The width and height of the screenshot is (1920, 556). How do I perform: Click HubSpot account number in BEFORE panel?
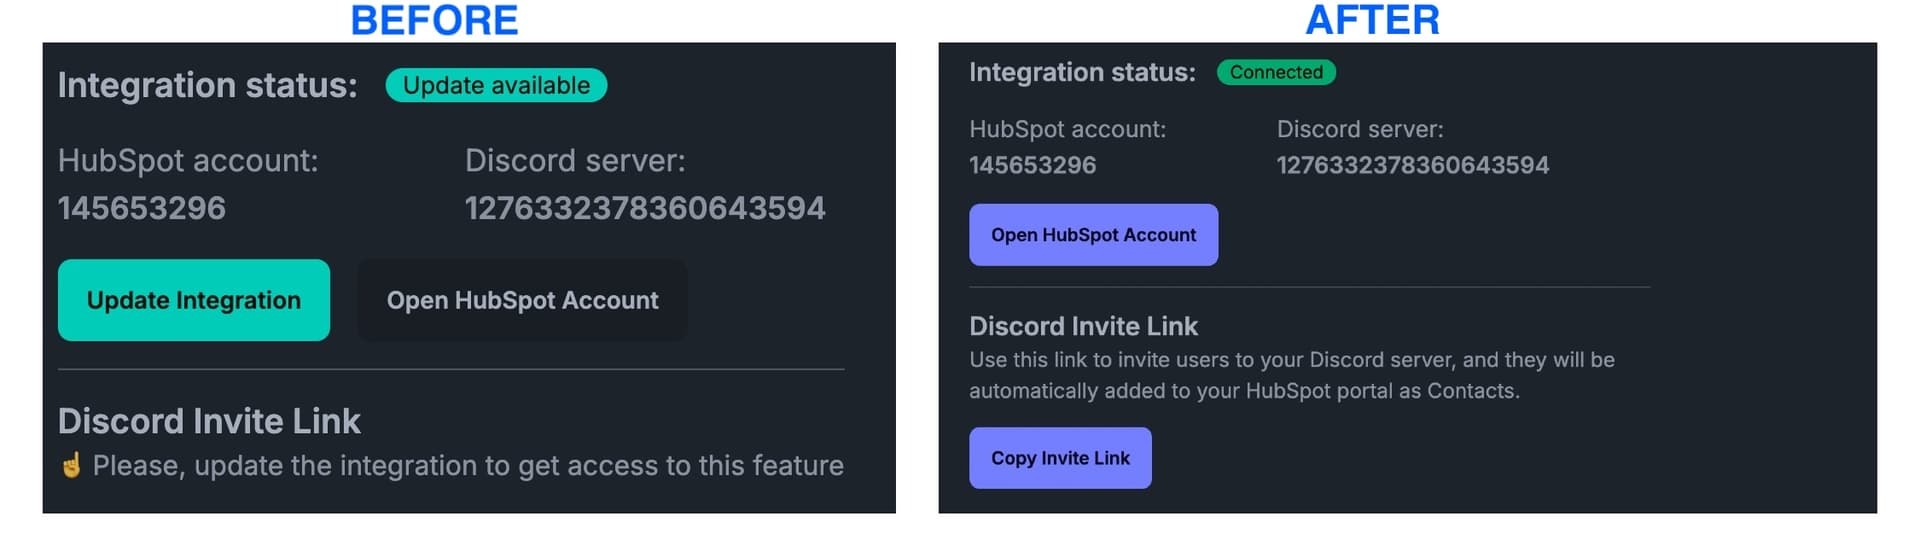142,208
